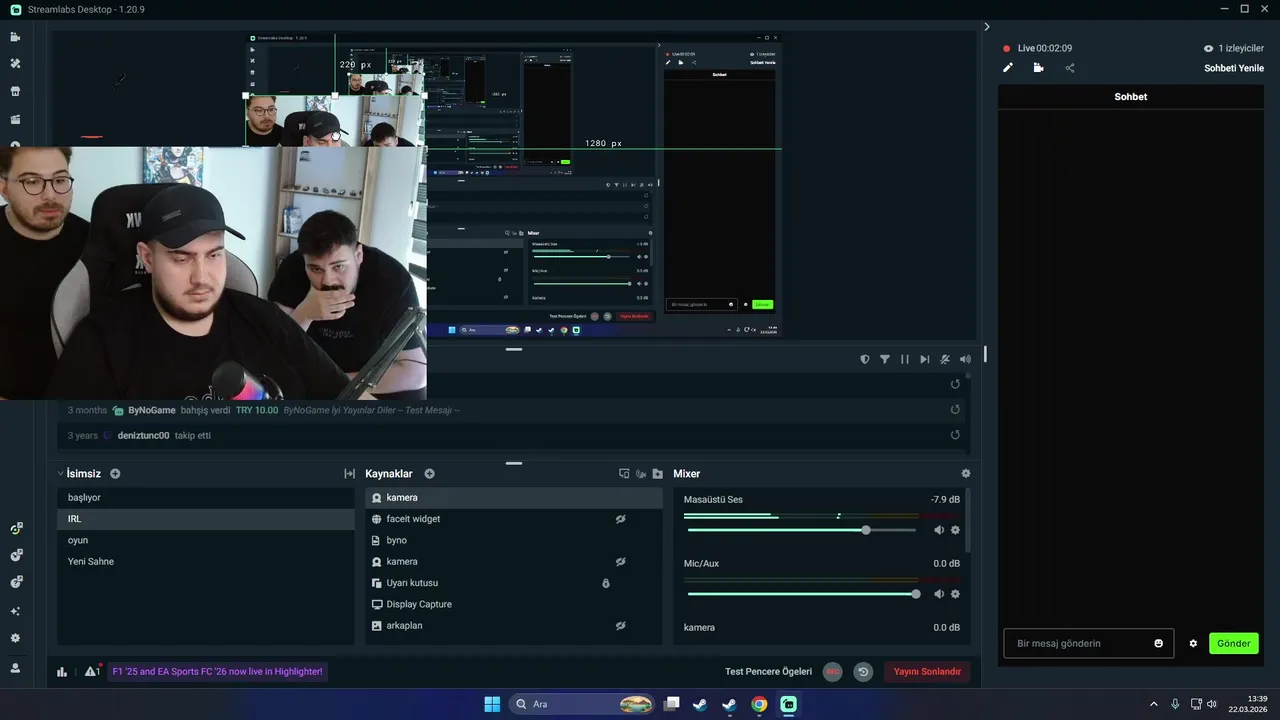Click the sparkle AI icon in the left sidebar
Image resolution: width=1280 pixels, height=720 pixels.
point(15,611)
